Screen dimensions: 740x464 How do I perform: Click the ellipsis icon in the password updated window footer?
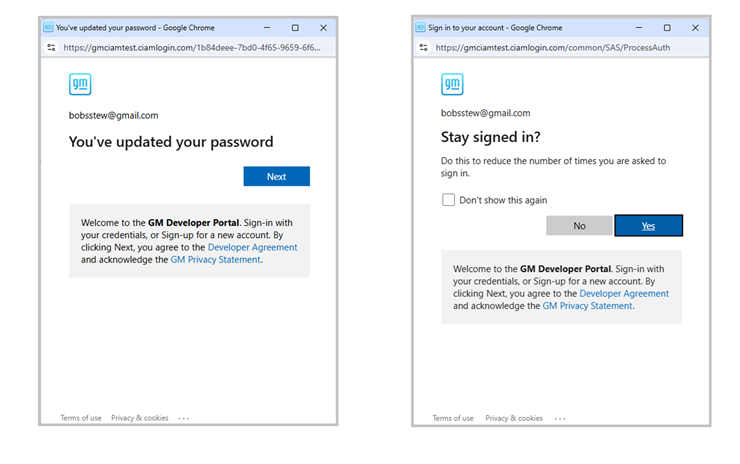point(184,418)
